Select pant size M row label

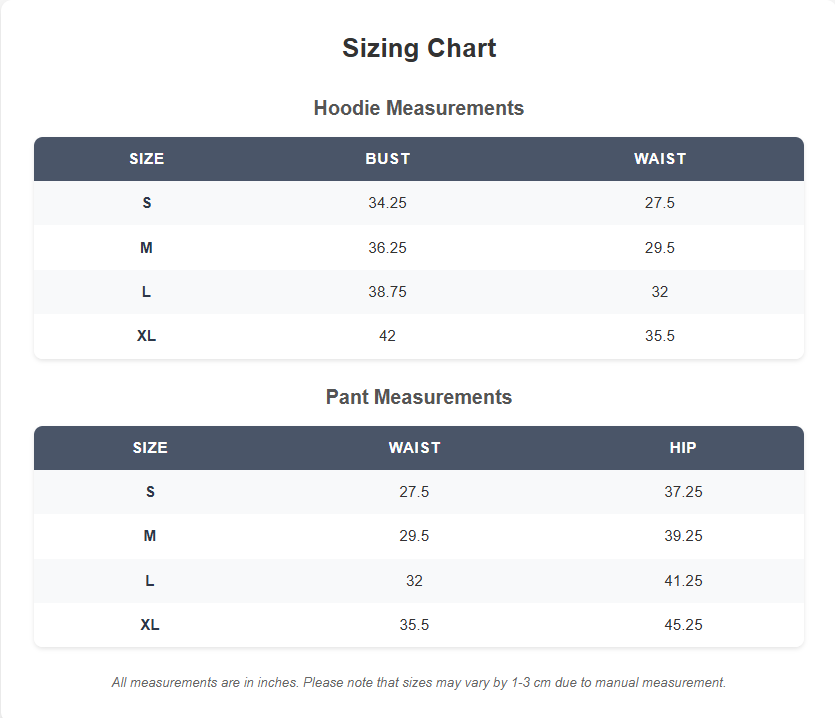(x=150, y=536)
